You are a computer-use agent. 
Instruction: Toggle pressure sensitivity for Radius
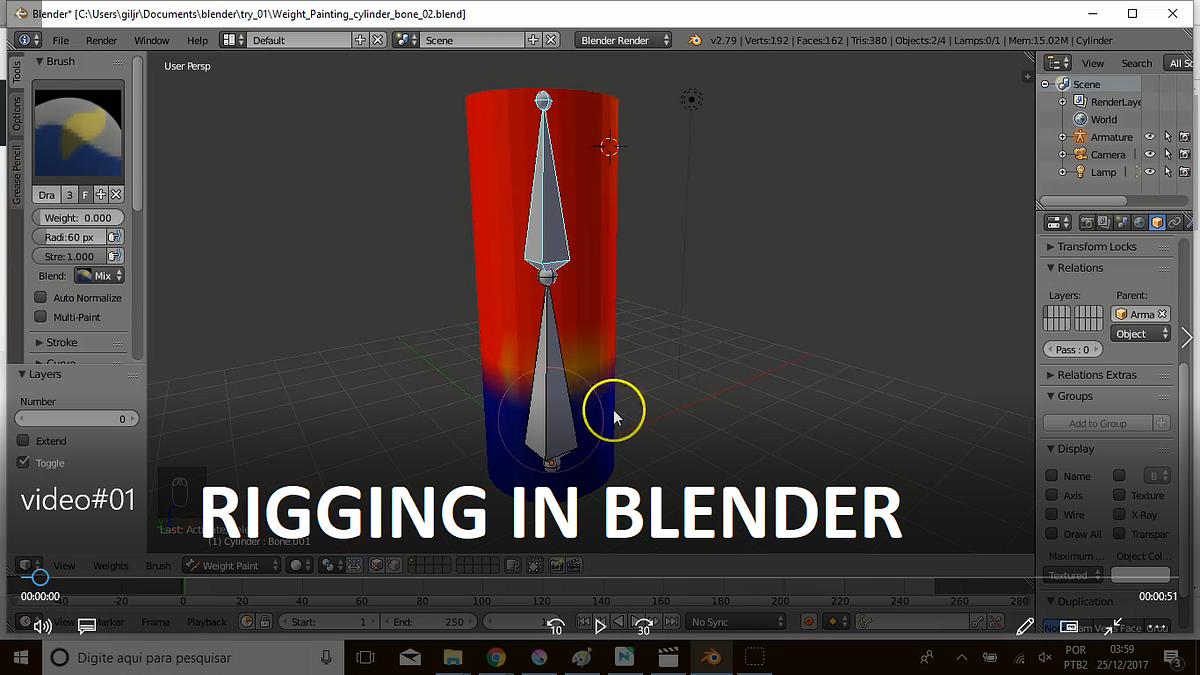coord(115,237)
